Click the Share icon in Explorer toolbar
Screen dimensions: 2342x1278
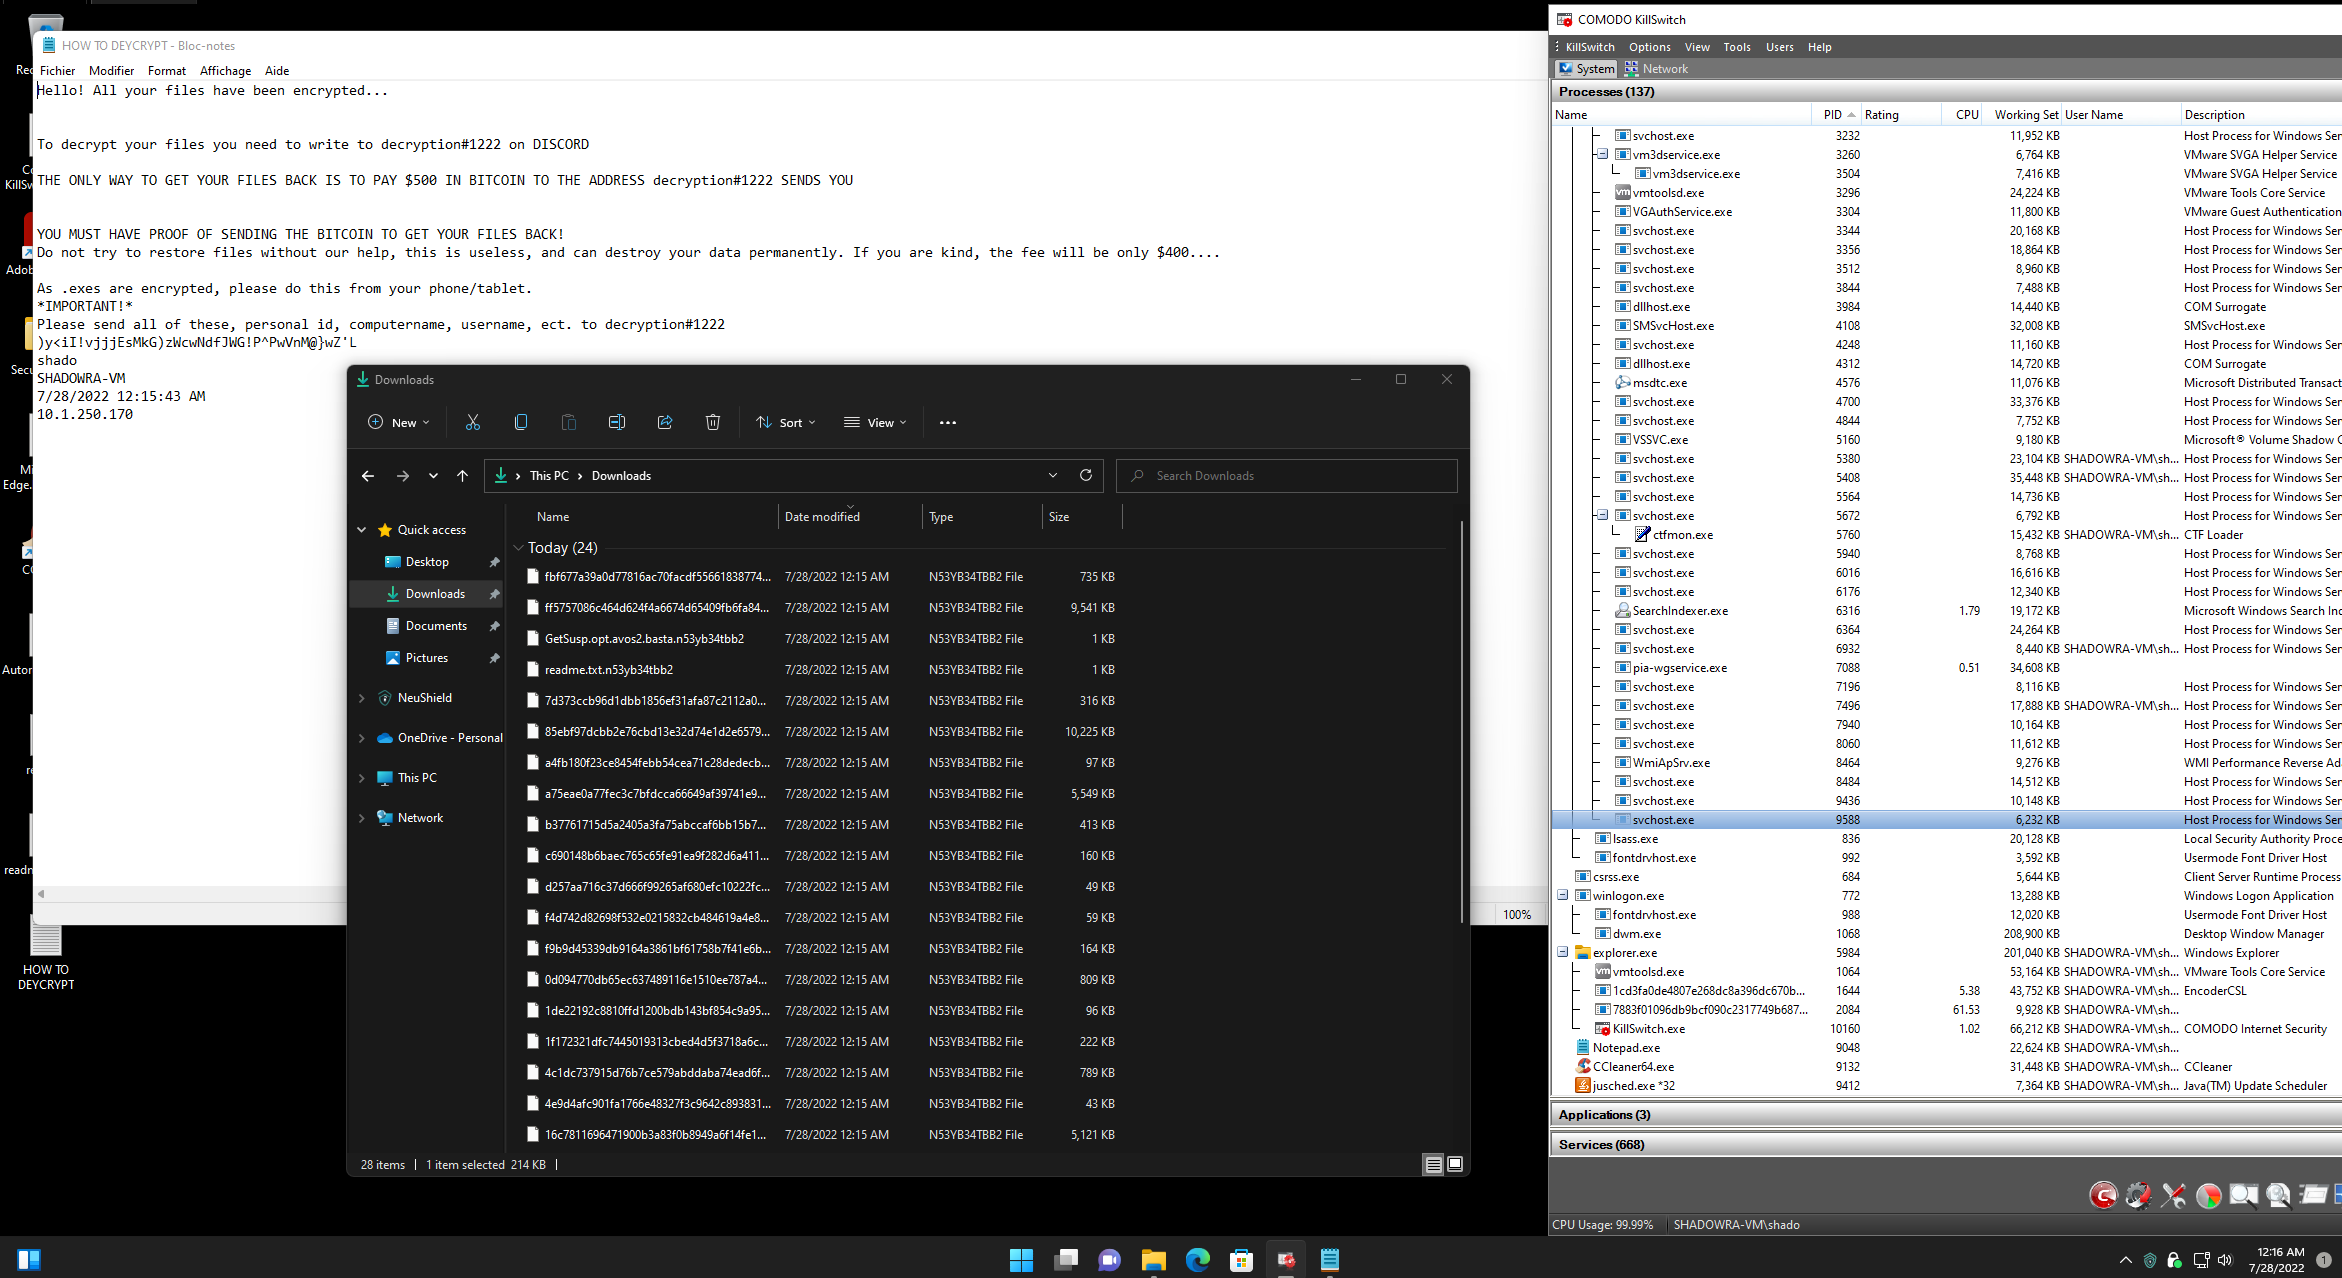665,422
